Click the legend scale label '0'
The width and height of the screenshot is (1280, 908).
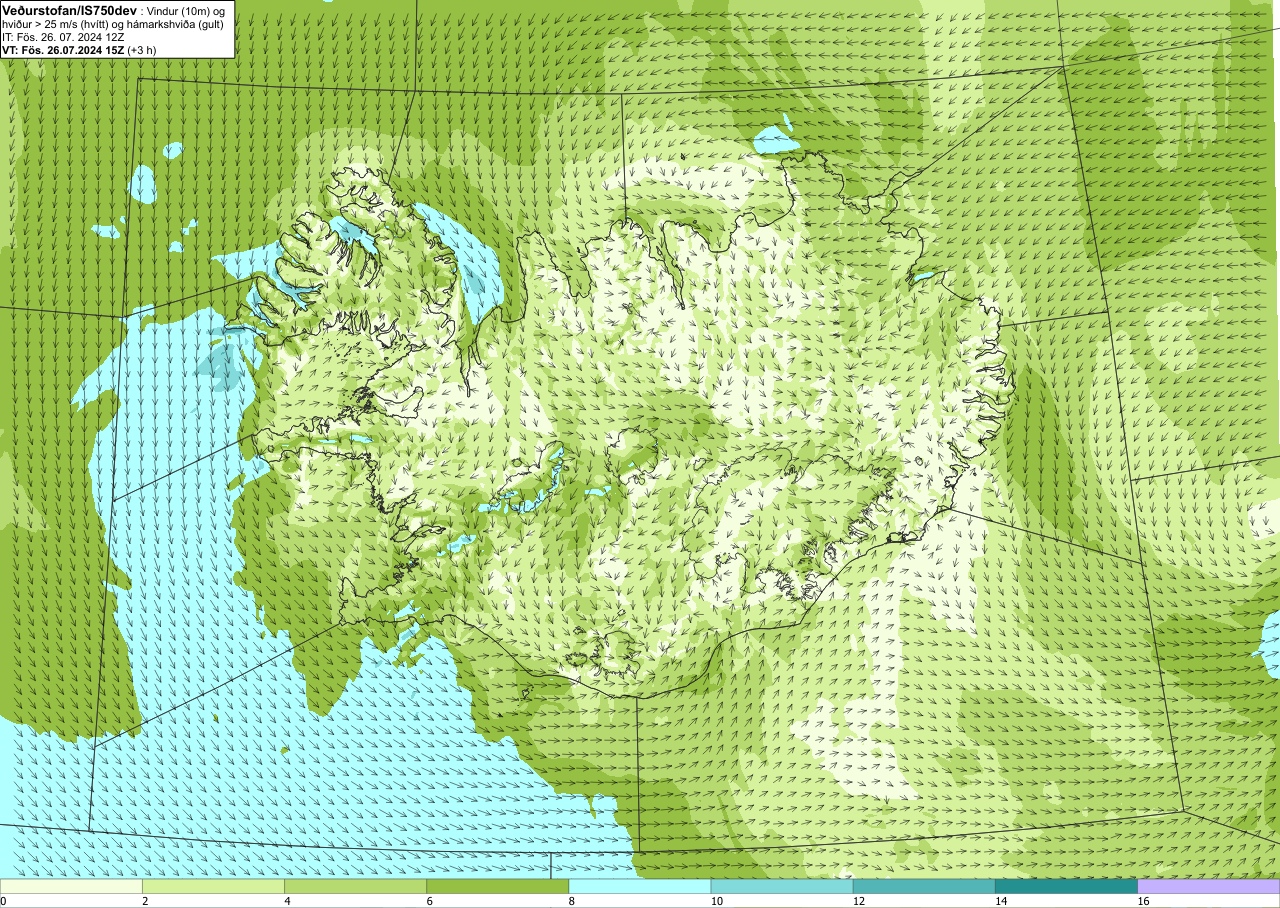point(3,901)
